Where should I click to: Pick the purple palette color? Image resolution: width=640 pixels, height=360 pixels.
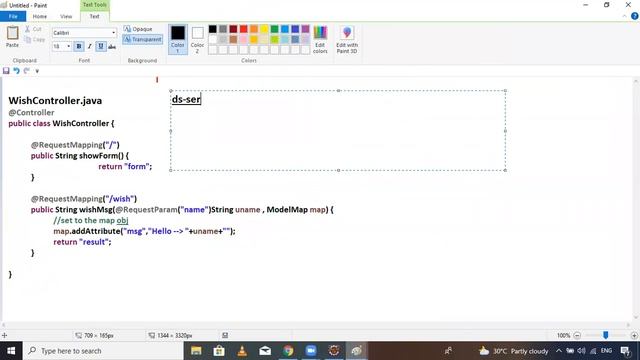pos(305,29)
